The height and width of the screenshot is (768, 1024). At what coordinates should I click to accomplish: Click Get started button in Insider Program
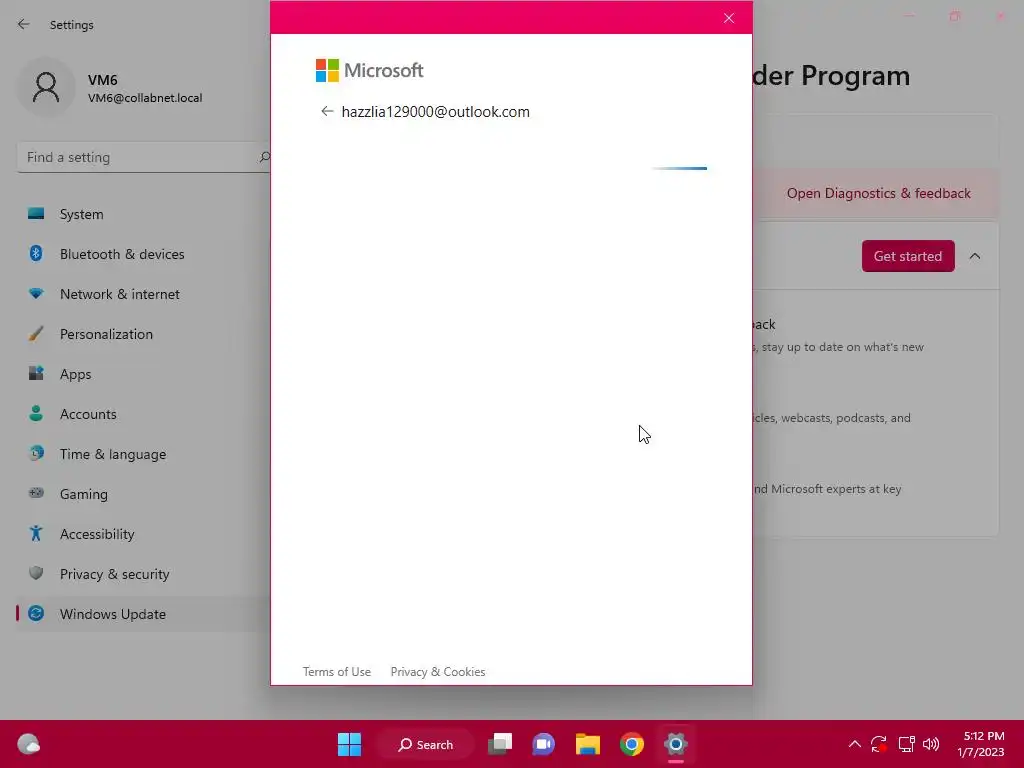click(x=908, y=256)
